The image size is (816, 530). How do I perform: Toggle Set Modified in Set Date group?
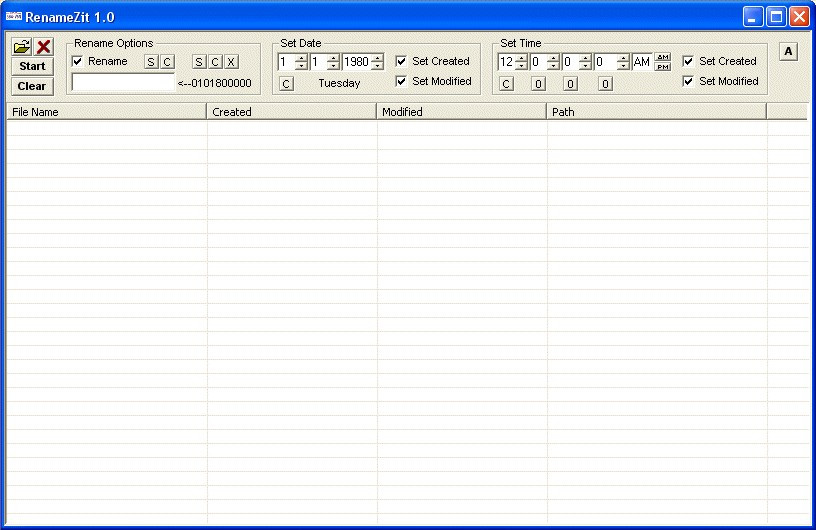coord(401,81)
